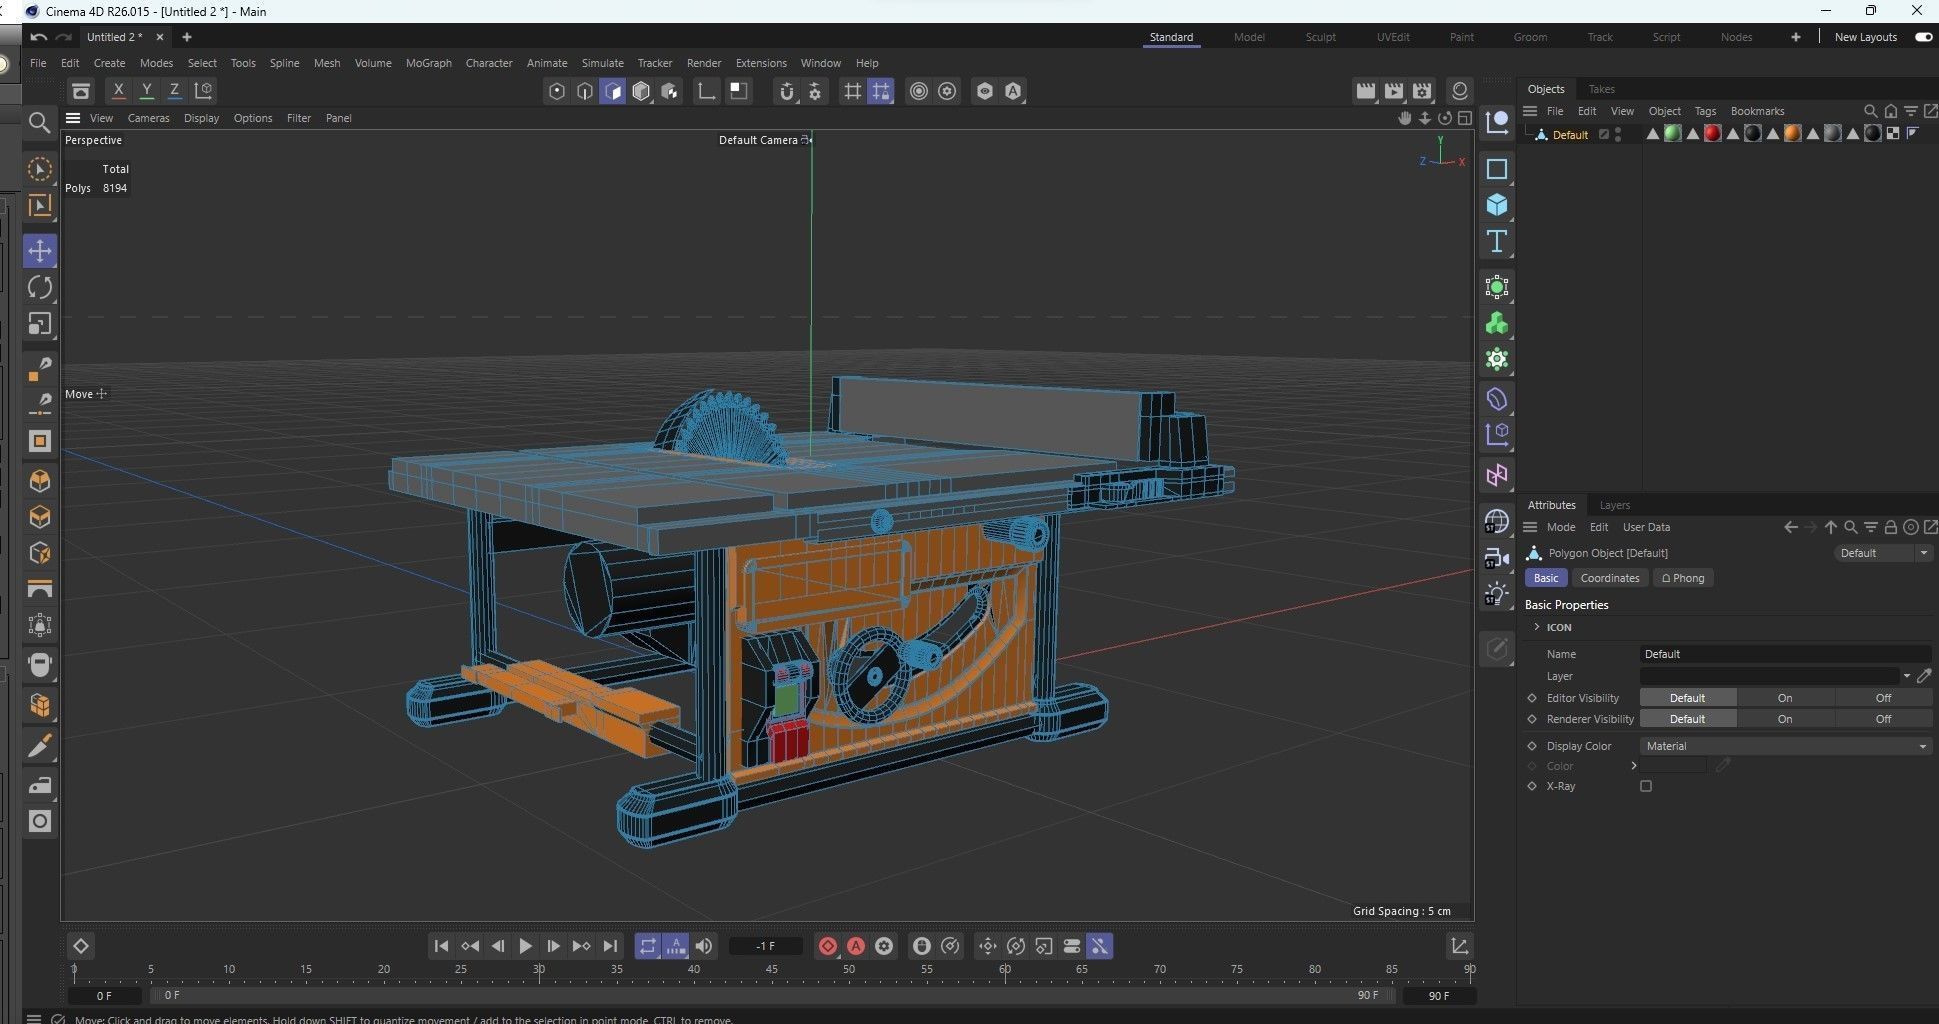Click the red material tag on Default object
This screenshot has width=1939, height=1024.
[x=1712, y=134]
